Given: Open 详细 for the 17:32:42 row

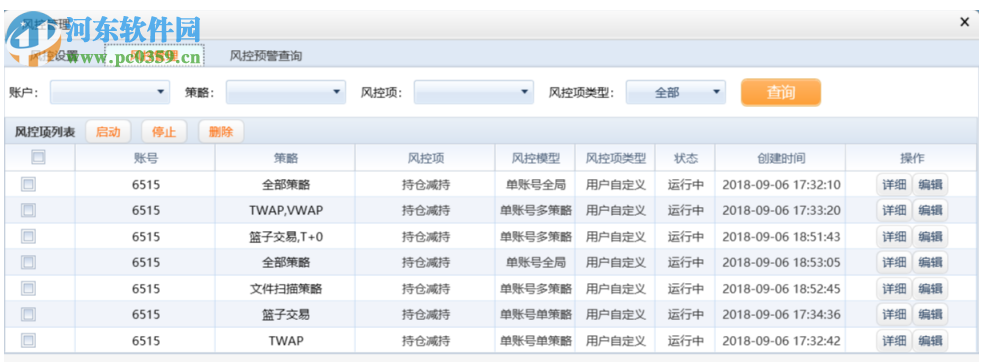Looking at the screenshot, I should [894, 341].
